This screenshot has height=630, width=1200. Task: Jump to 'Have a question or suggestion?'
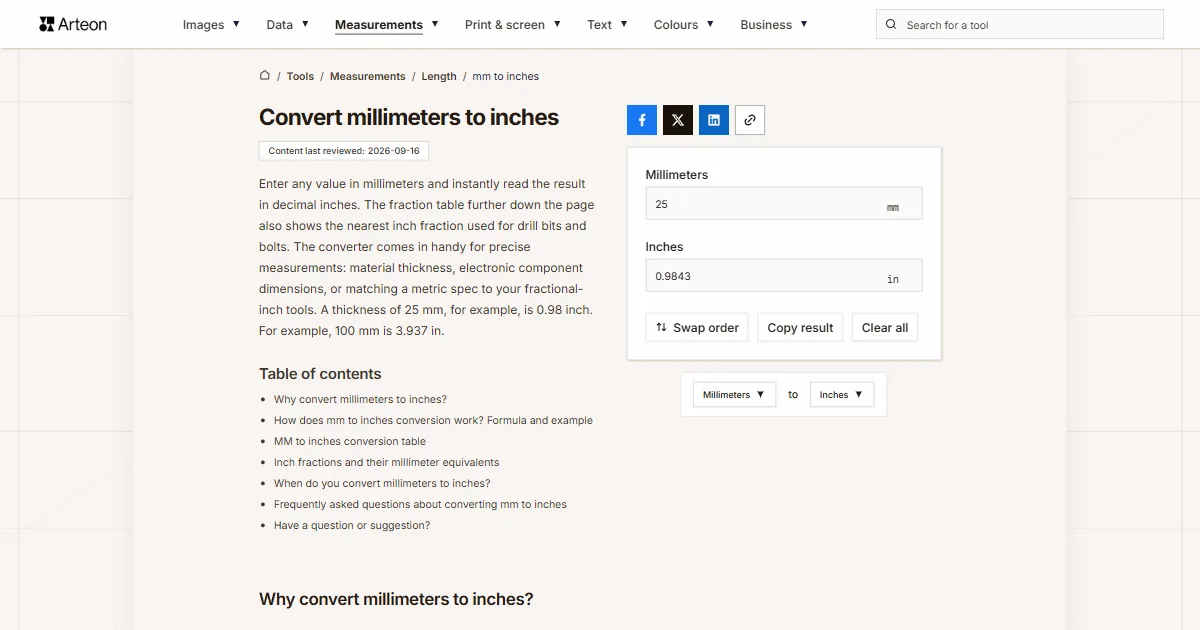tap(352, 525)
